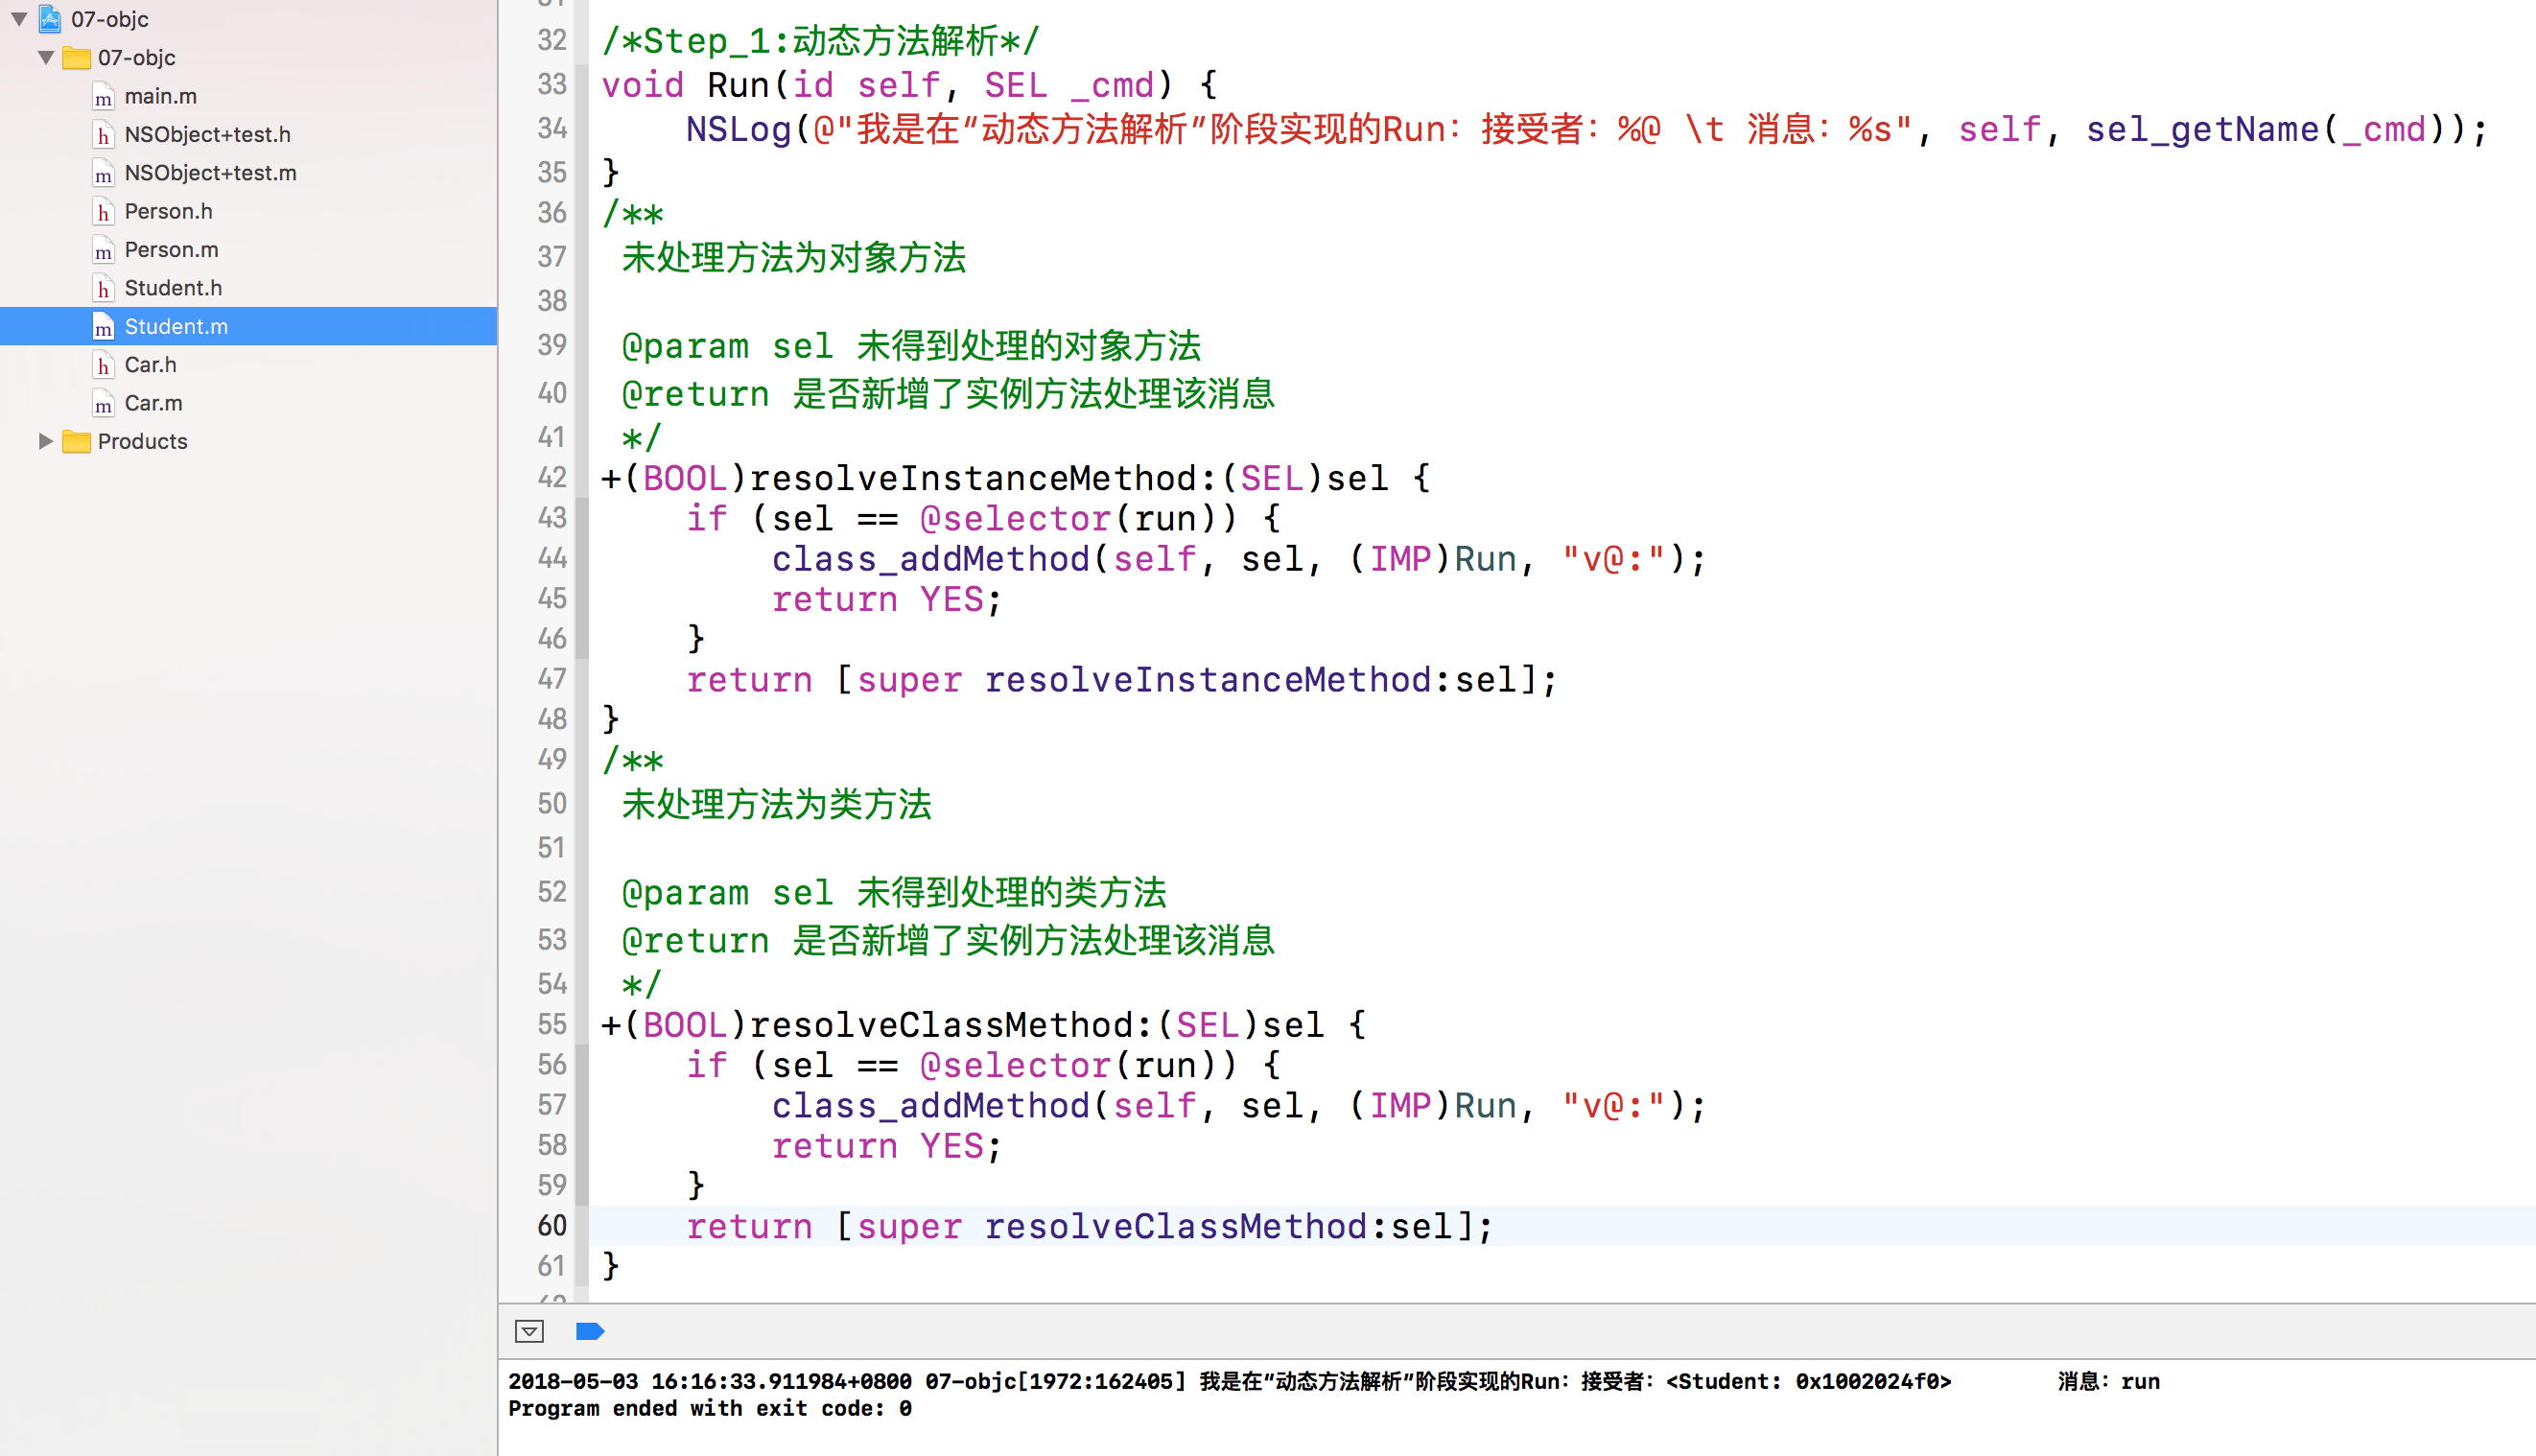This screenshot has width=2536, height=1456.
Task: Expand the Products folder disclosure triangle
Action: coord(45,441)
